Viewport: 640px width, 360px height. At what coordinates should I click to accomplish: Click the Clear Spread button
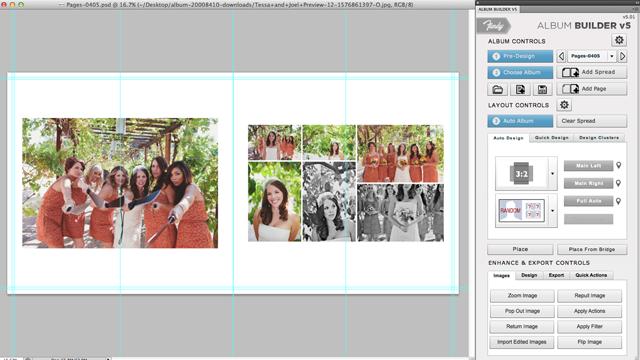point(591,121)
